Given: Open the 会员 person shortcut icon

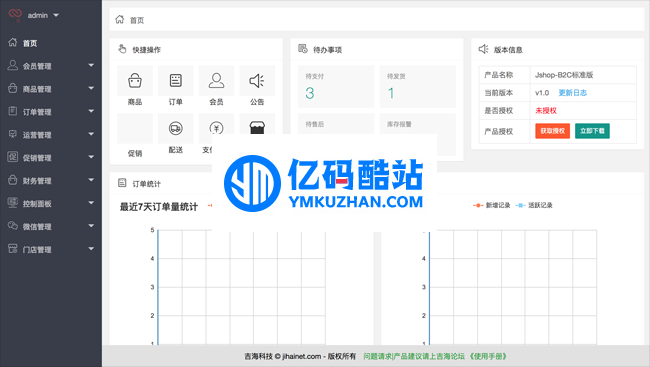Looking at the screenshot, I should point(216,80).
